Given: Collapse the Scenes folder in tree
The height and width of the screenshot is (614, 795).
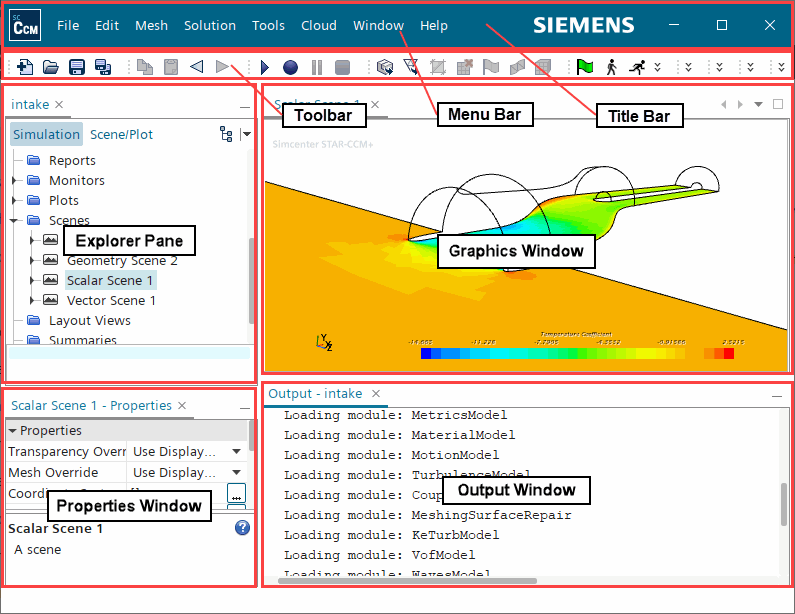Looking at the screenshot, I should pos(15,221).
